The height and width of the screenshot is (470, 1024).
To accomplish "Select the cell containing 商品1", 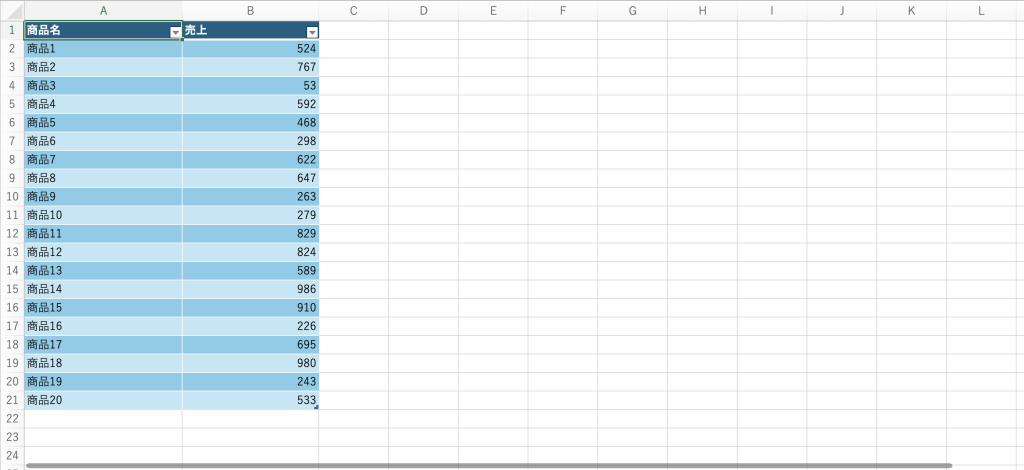I will point(102,49).
